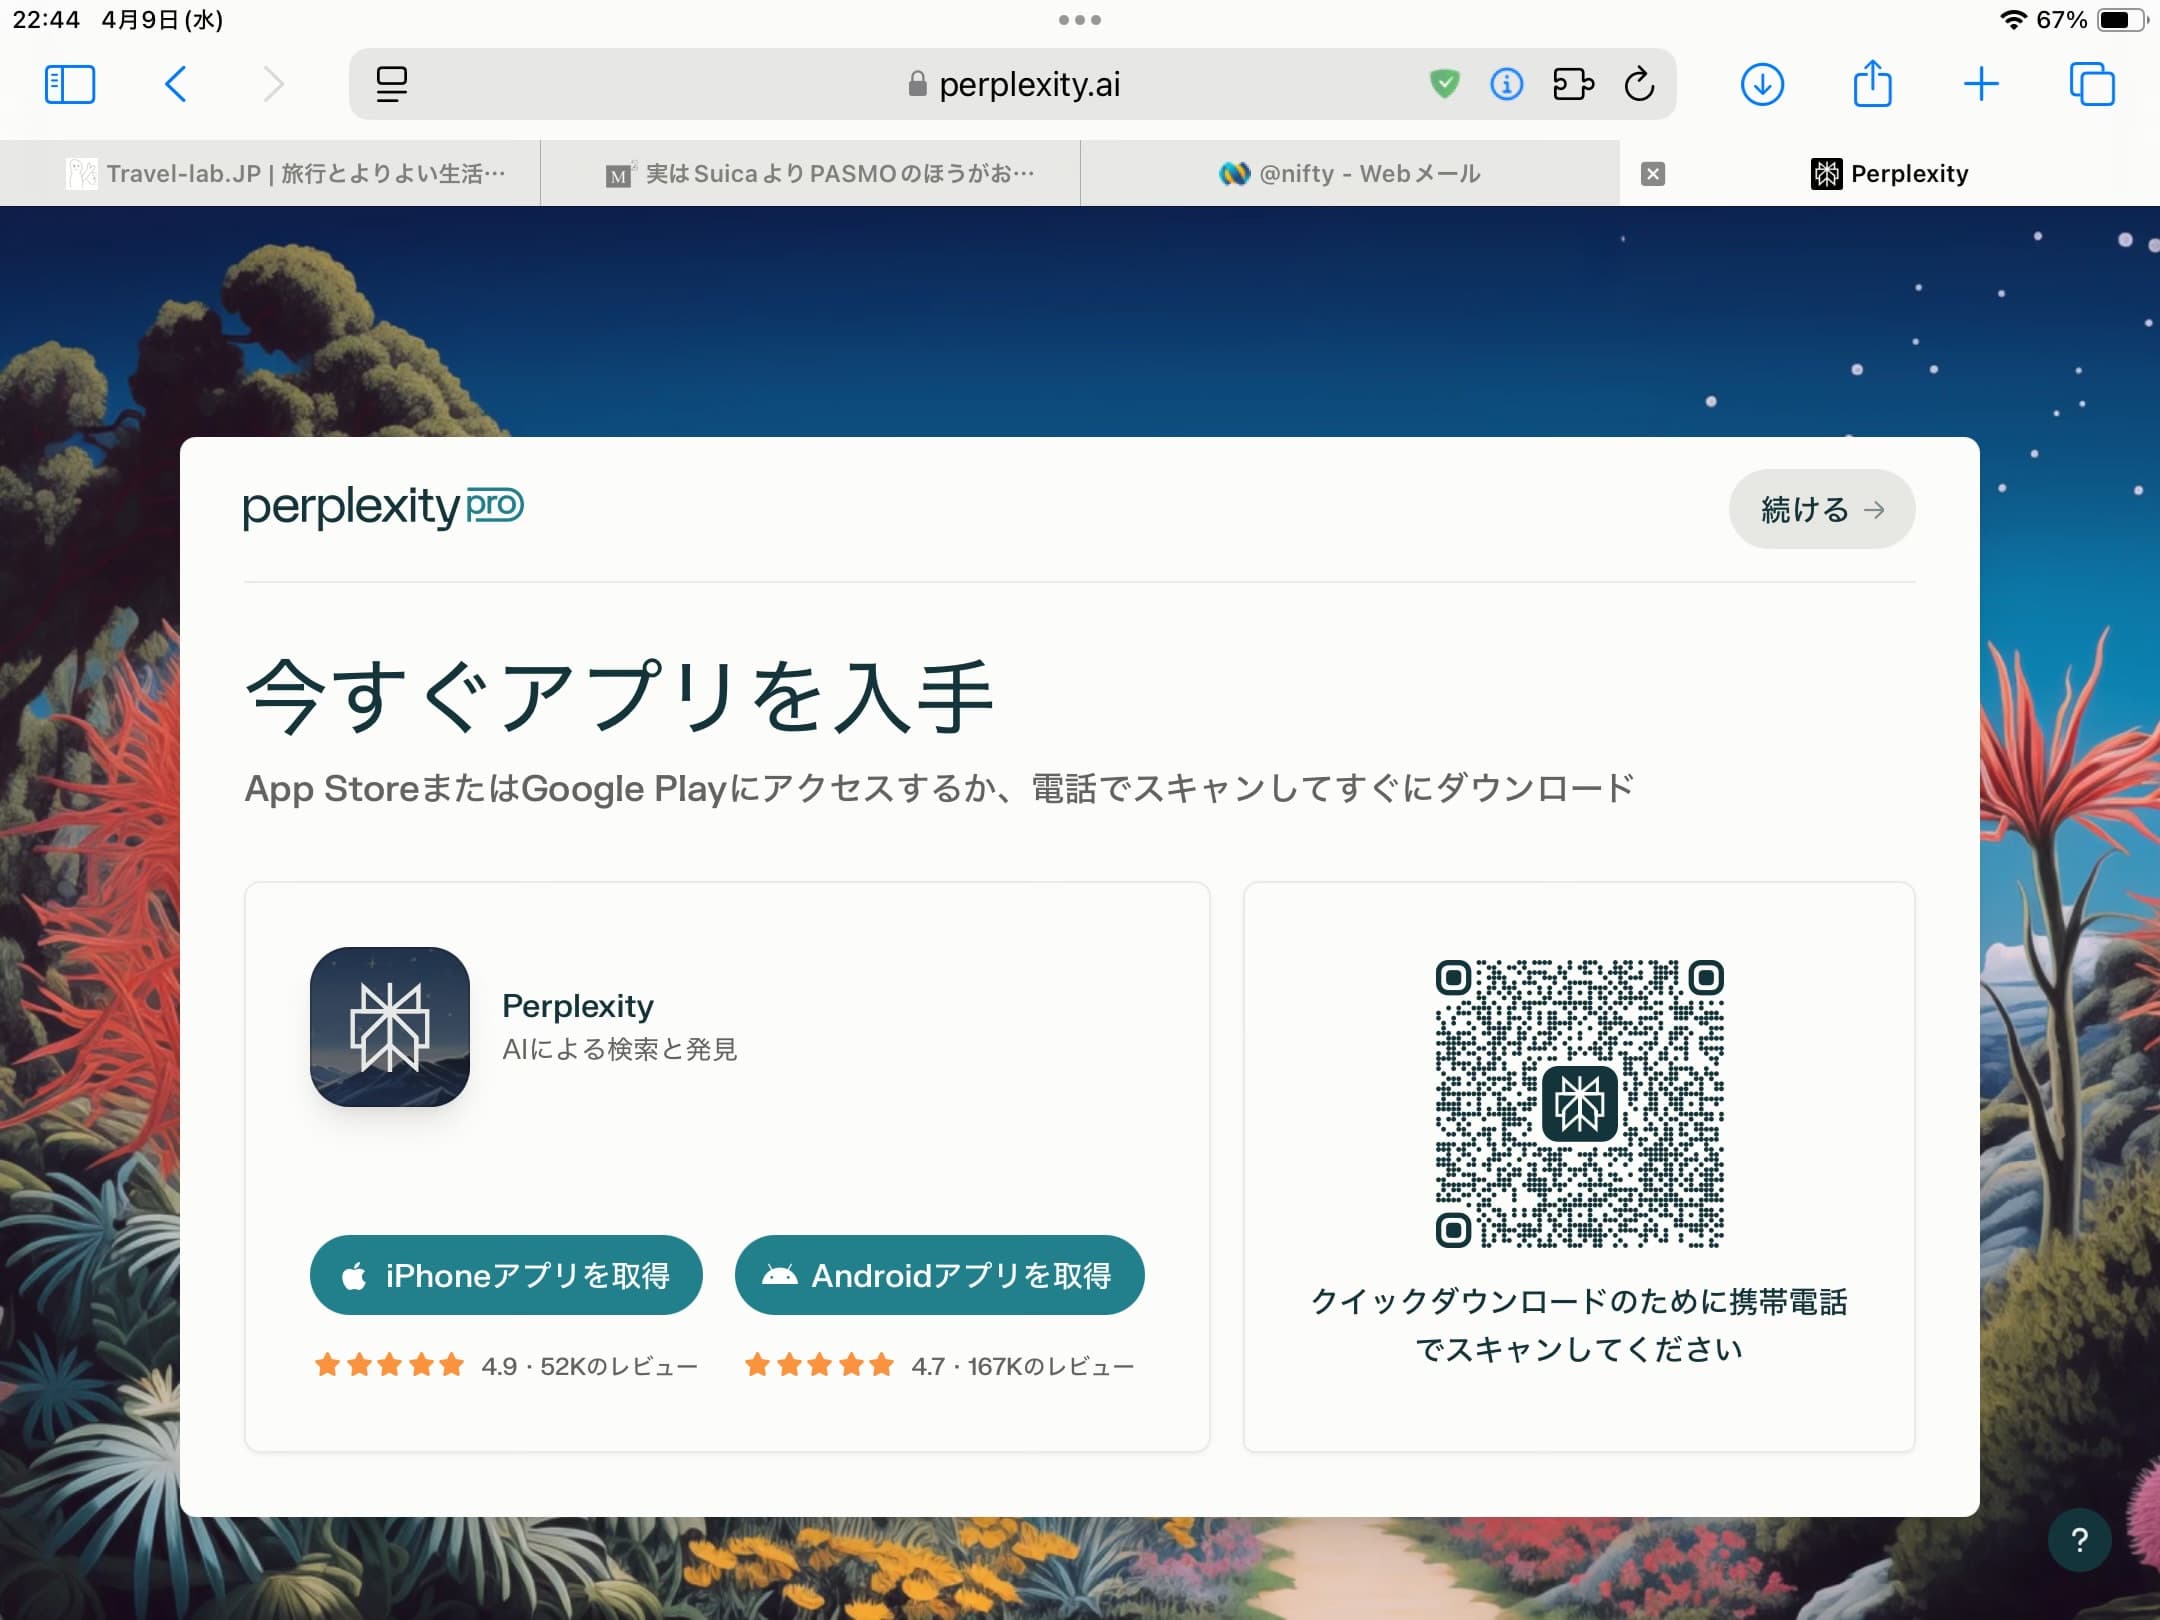Viewport: 2160px width, 1620px height.
Task: Click the 'Perplexity' app name text
Action: 578,1006
